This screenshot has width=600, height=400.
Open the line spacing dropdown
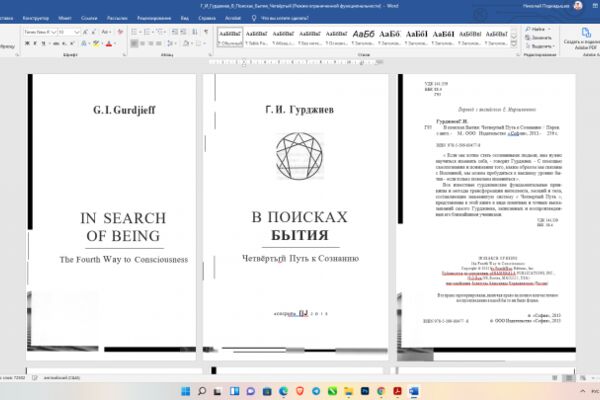click(x=171, y=44)
